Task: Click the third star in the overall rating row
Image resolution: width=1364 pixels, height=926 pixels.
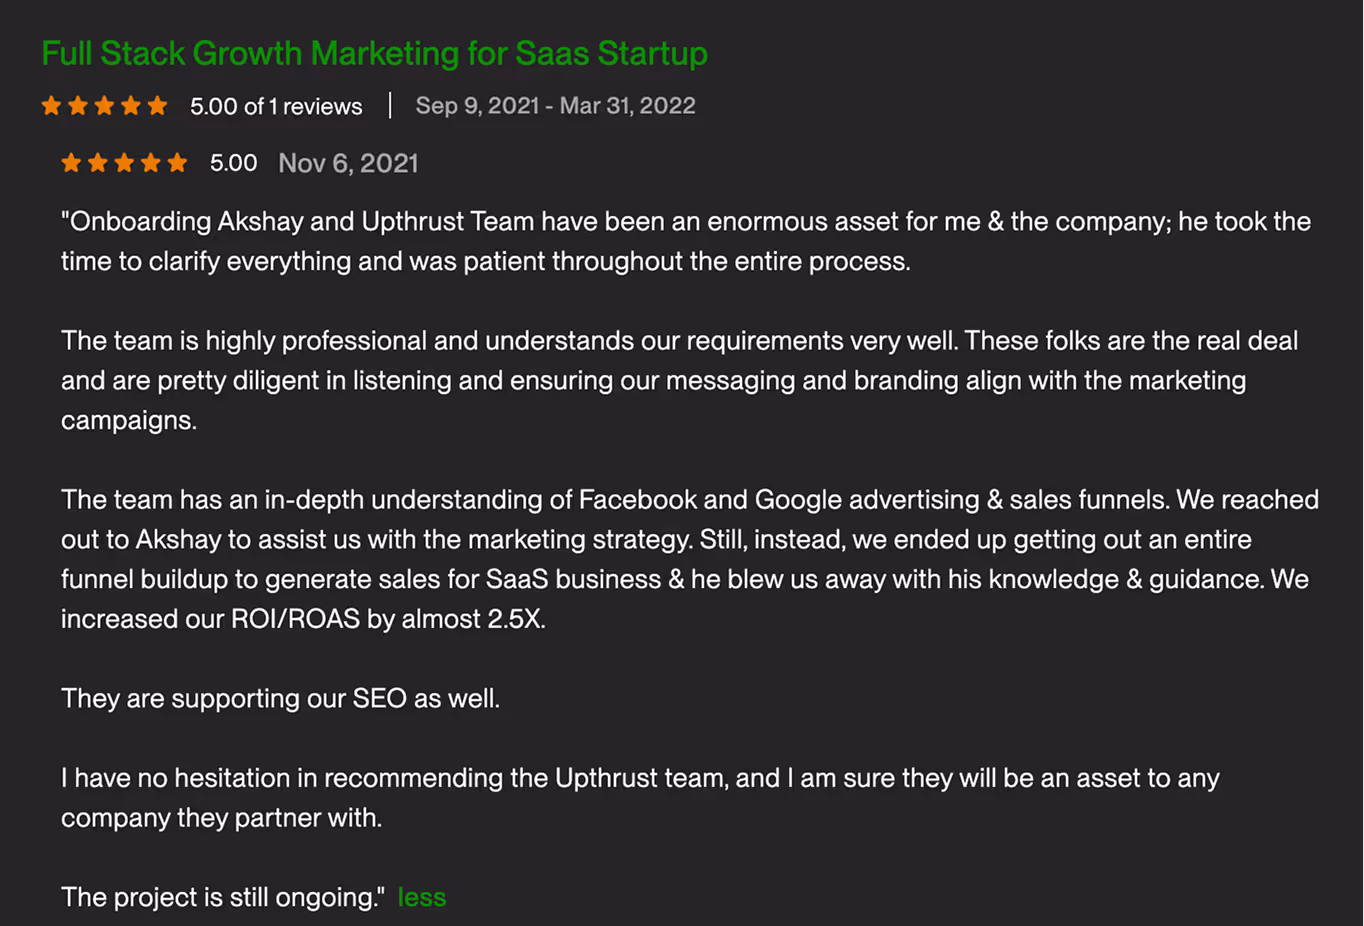Action: tap(104, 105)
